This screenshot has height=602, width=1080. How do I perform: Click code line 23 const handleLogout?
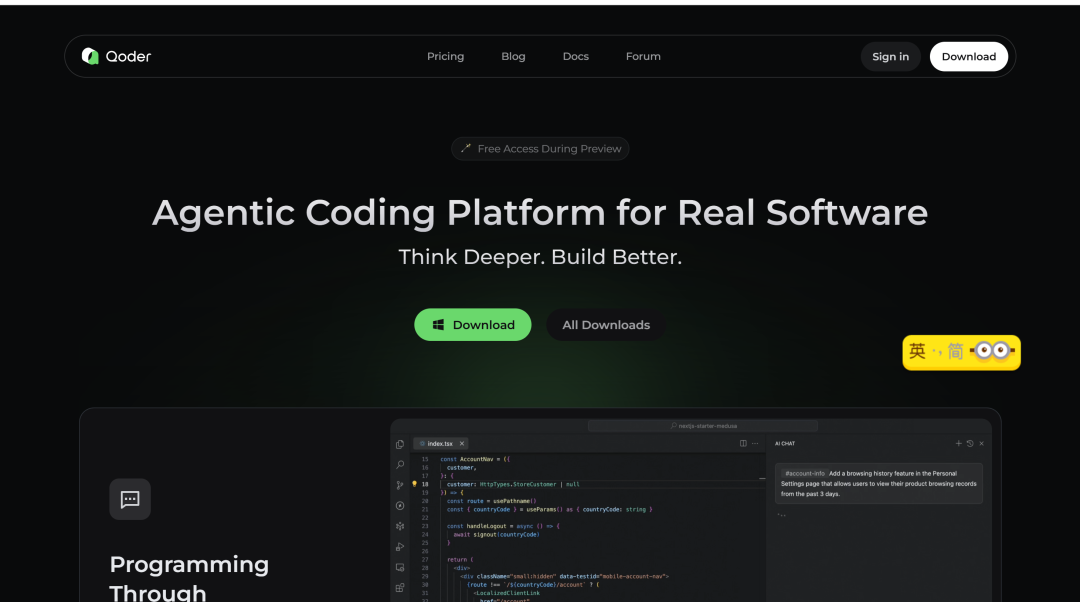503,526
